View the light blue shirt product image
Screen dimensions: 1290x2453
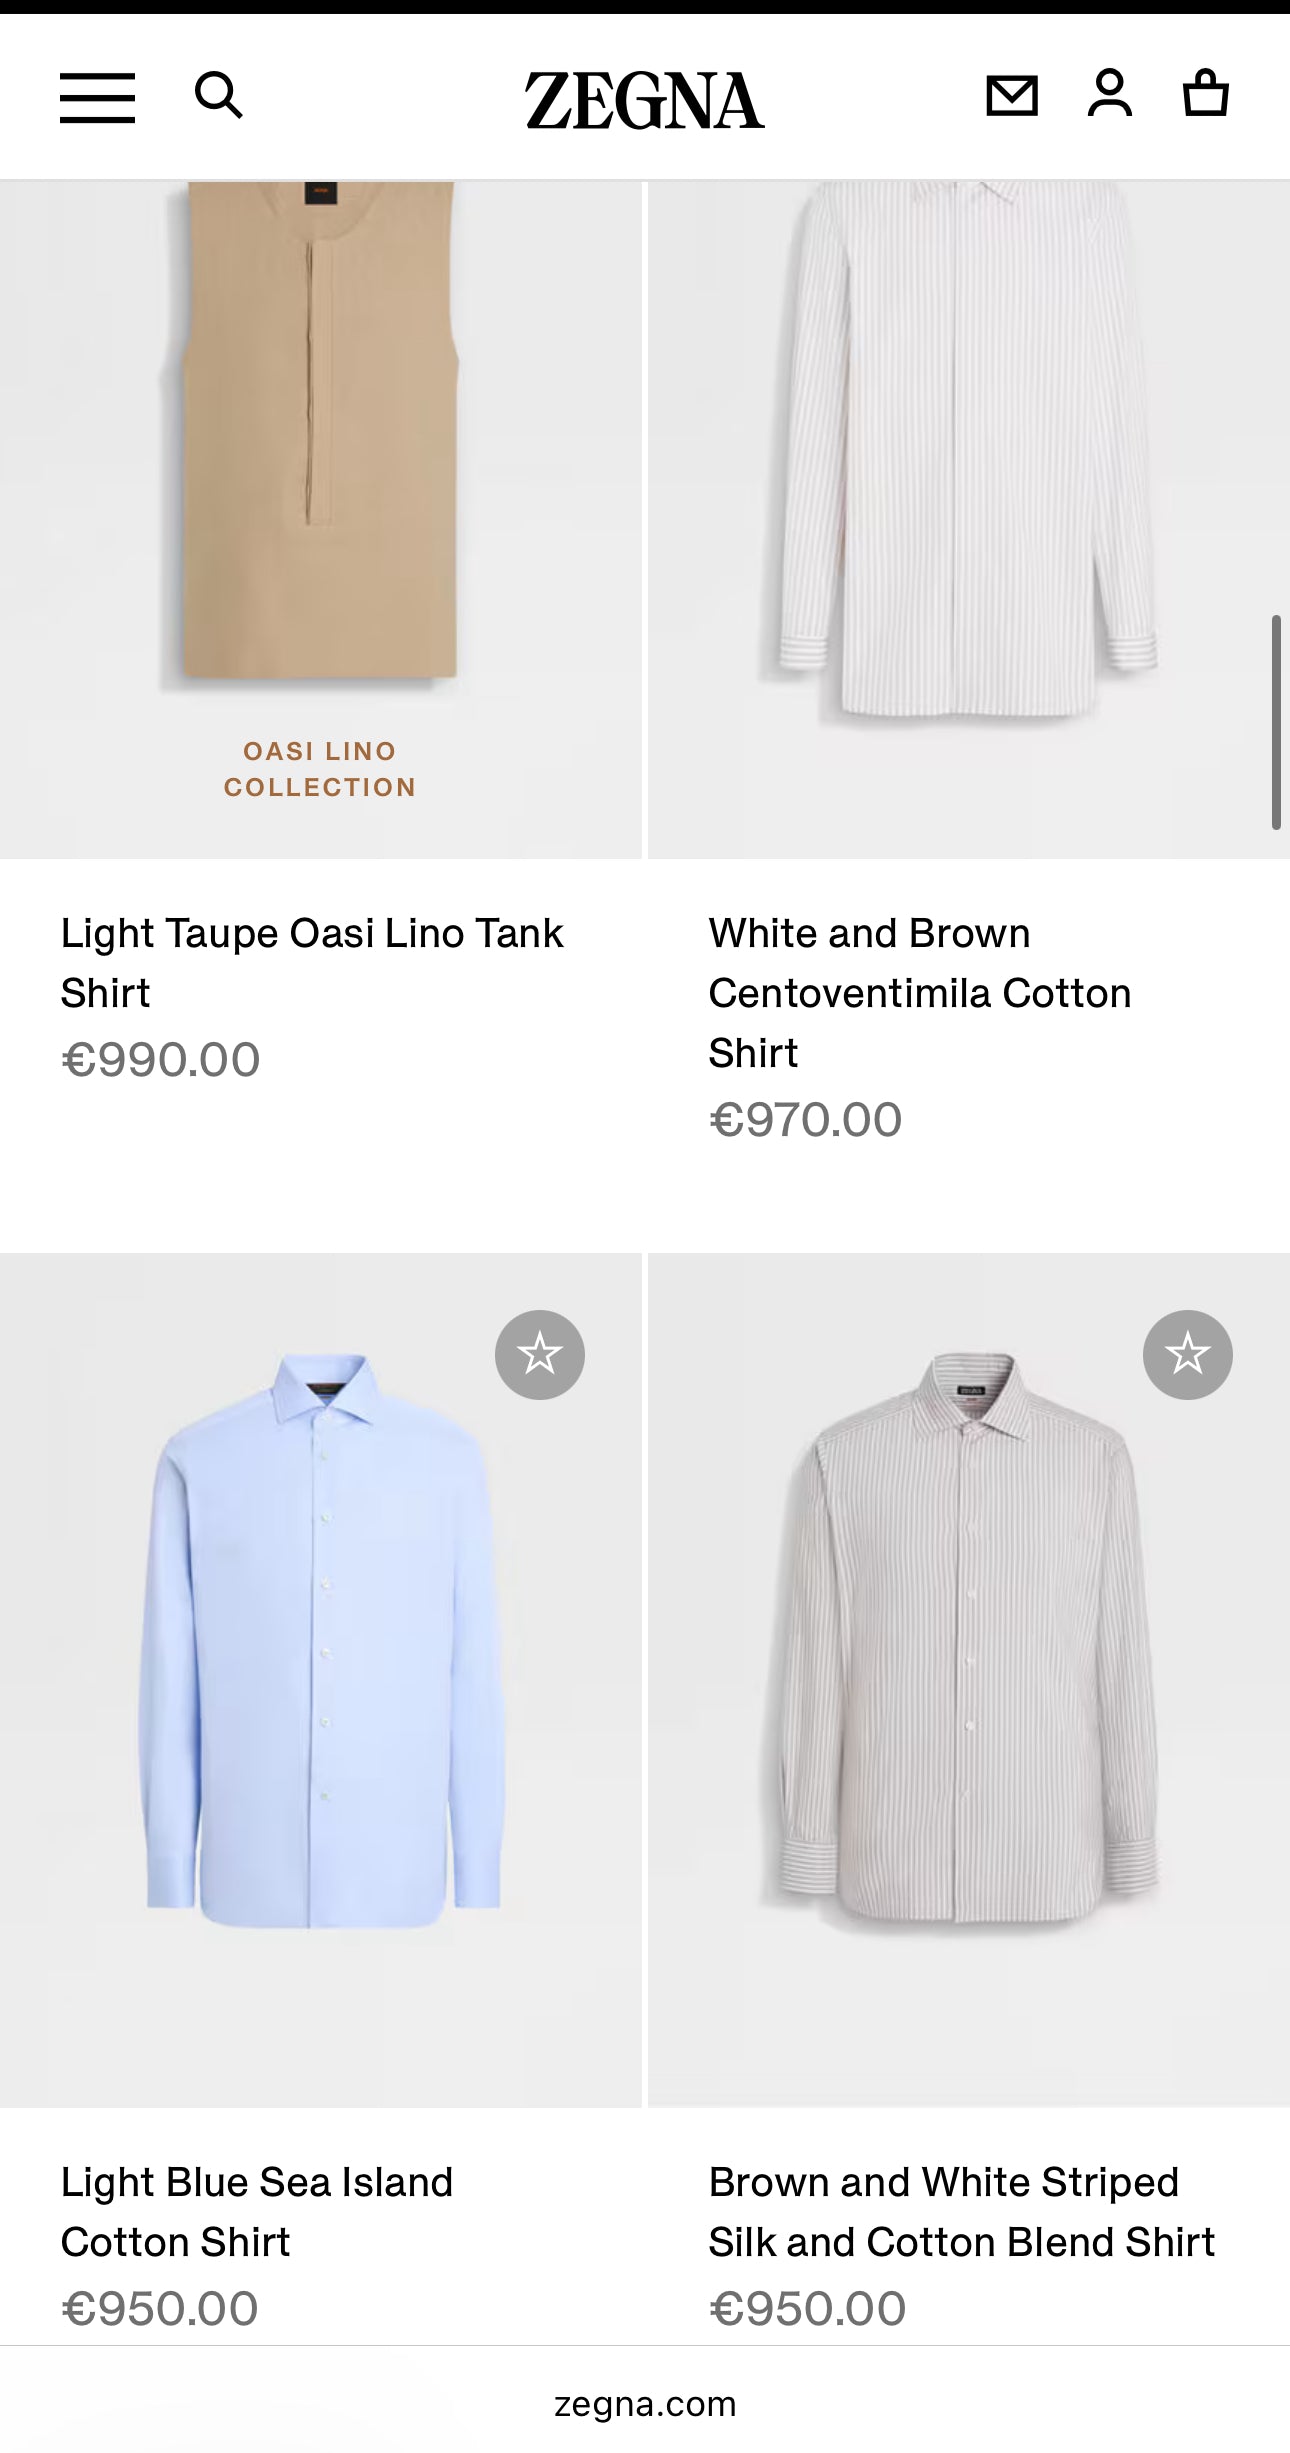point(320,1640)
